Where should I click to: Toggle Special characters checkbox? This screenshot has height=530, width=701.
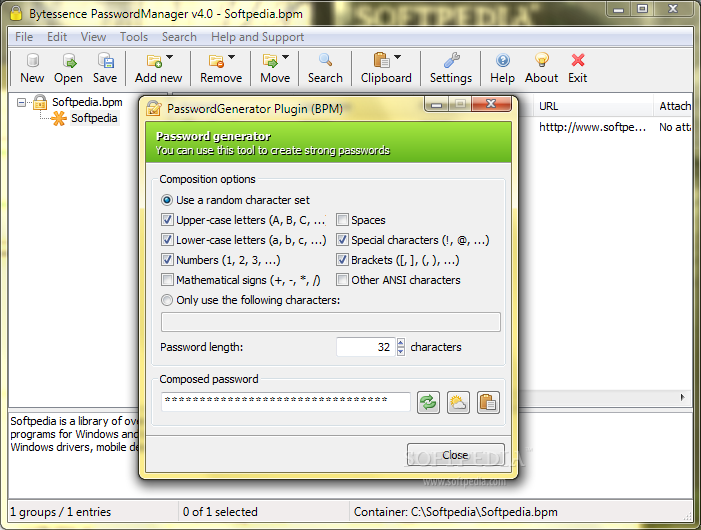342,240
